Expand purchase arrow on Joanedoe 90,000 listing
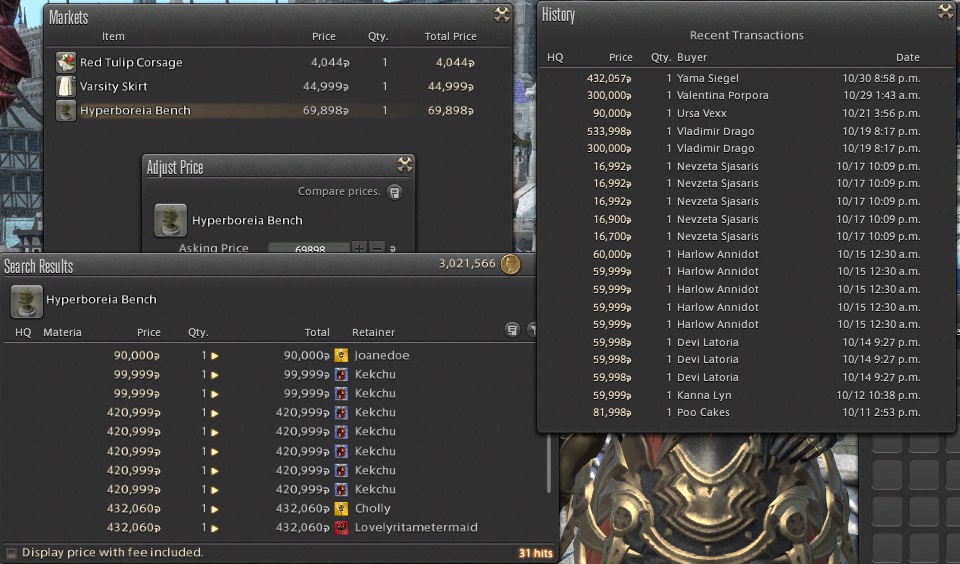The width and height of the screenshot is (960, 564). click(215, 356)
